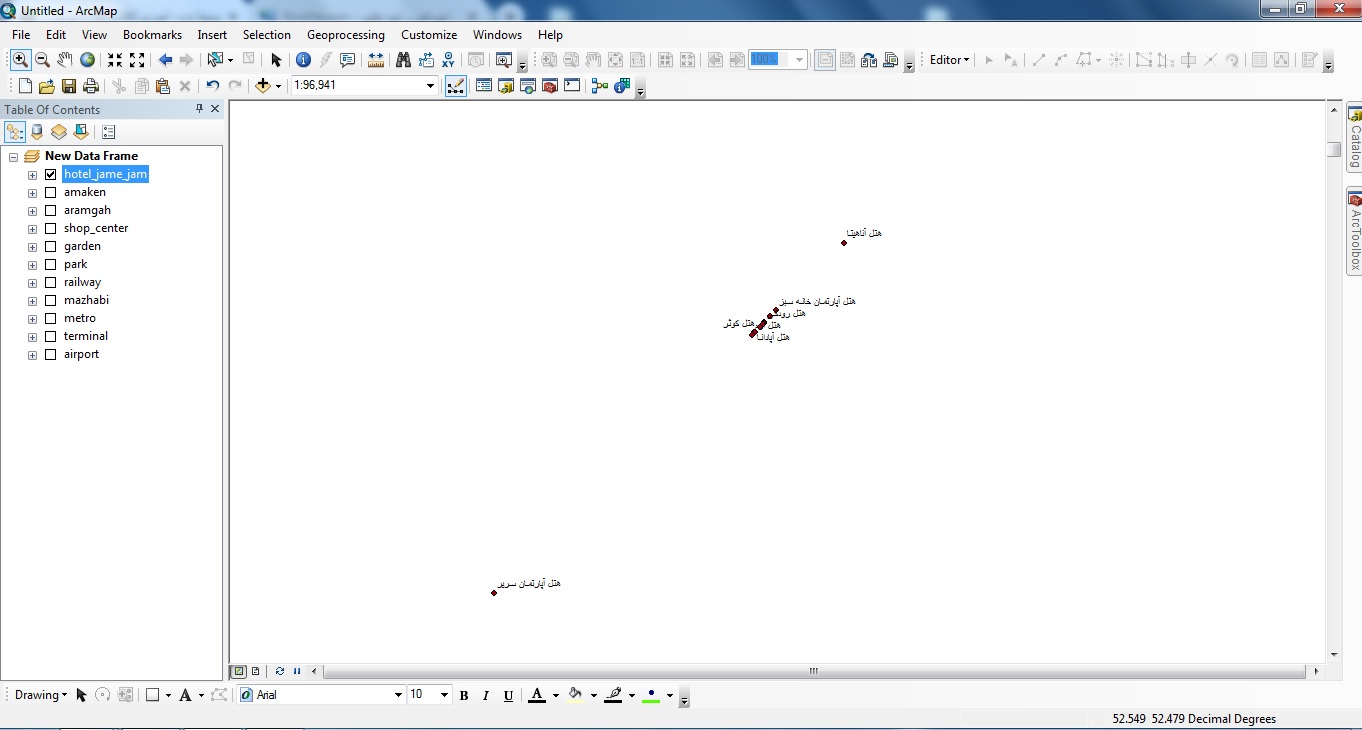Open the Customize menu
This screenshot has height=730, width=1362.
click(x=429, y=35)
